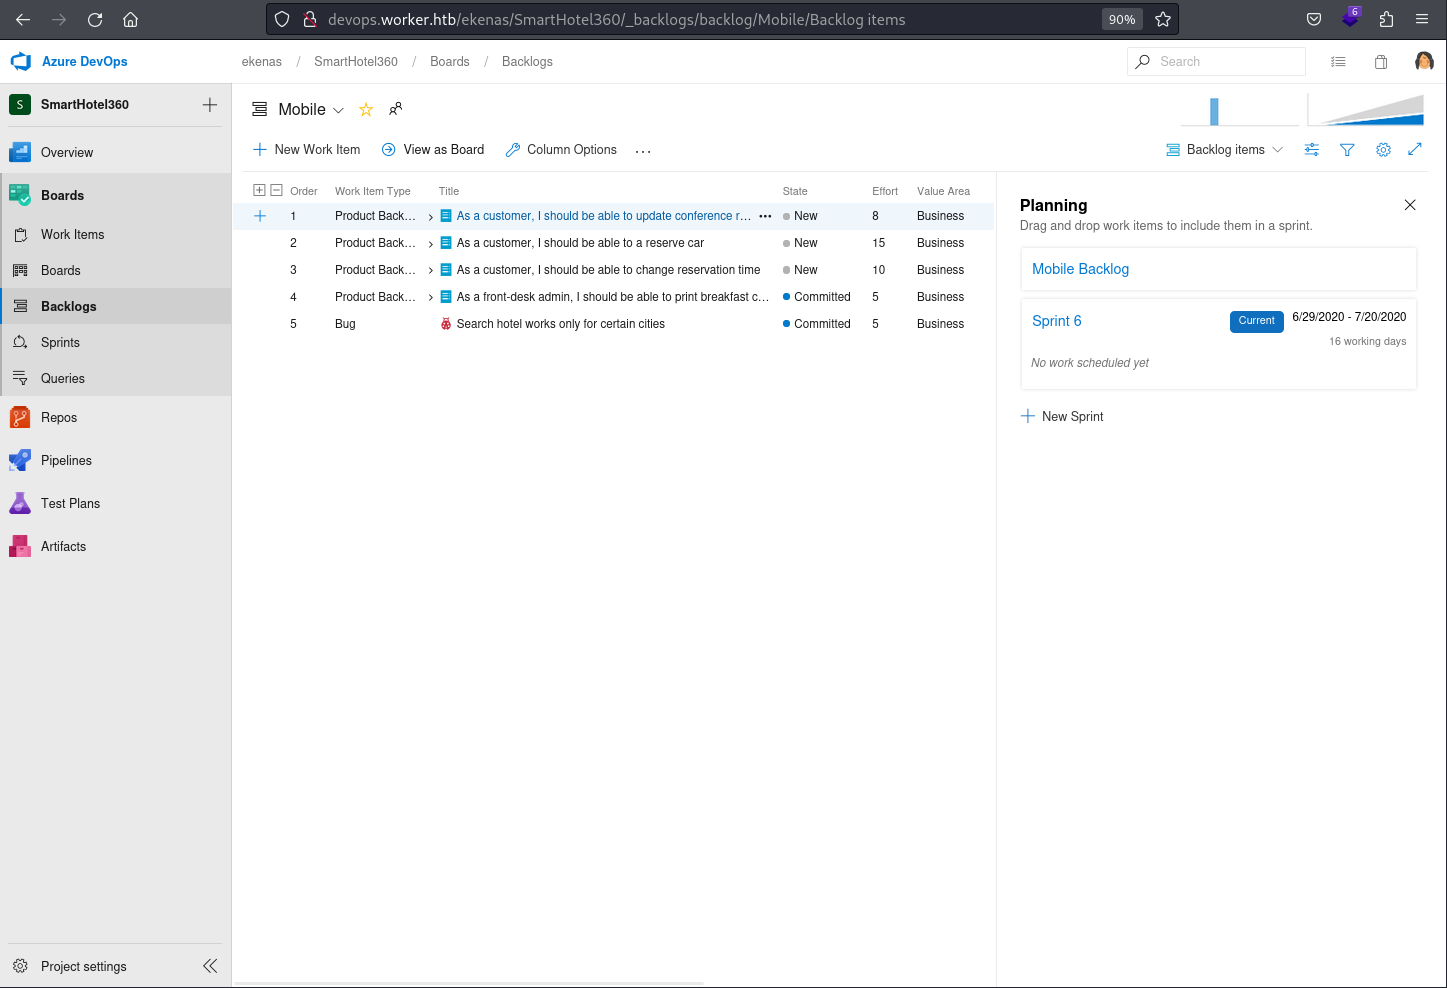The height and width of the screenshot is (988, 1447).
Task: Open the Repos hub icon
Action: click(x=20, y=417)
